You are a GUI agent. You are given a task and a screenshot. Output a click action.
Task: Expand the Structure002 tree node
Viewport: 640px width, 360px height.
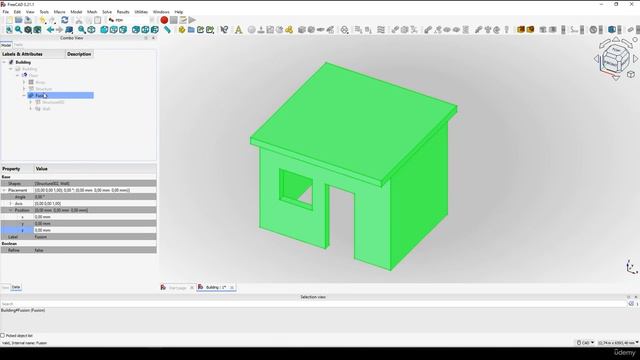[x=31, y=102]
